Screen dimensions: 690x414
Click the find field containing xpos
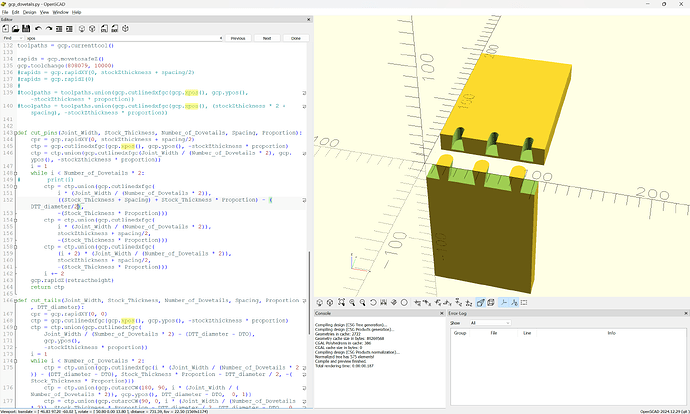point(124,38)
